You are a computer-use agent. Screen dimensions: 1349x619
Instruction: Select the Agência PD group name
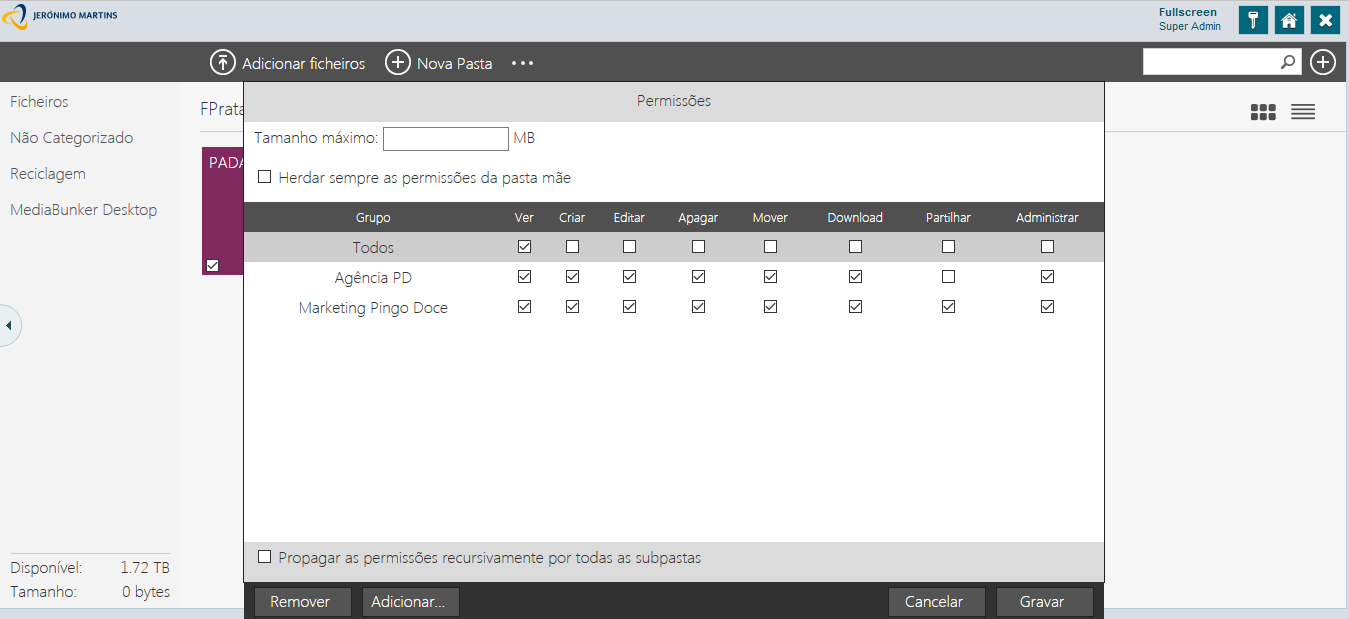[x=373, y=277]
